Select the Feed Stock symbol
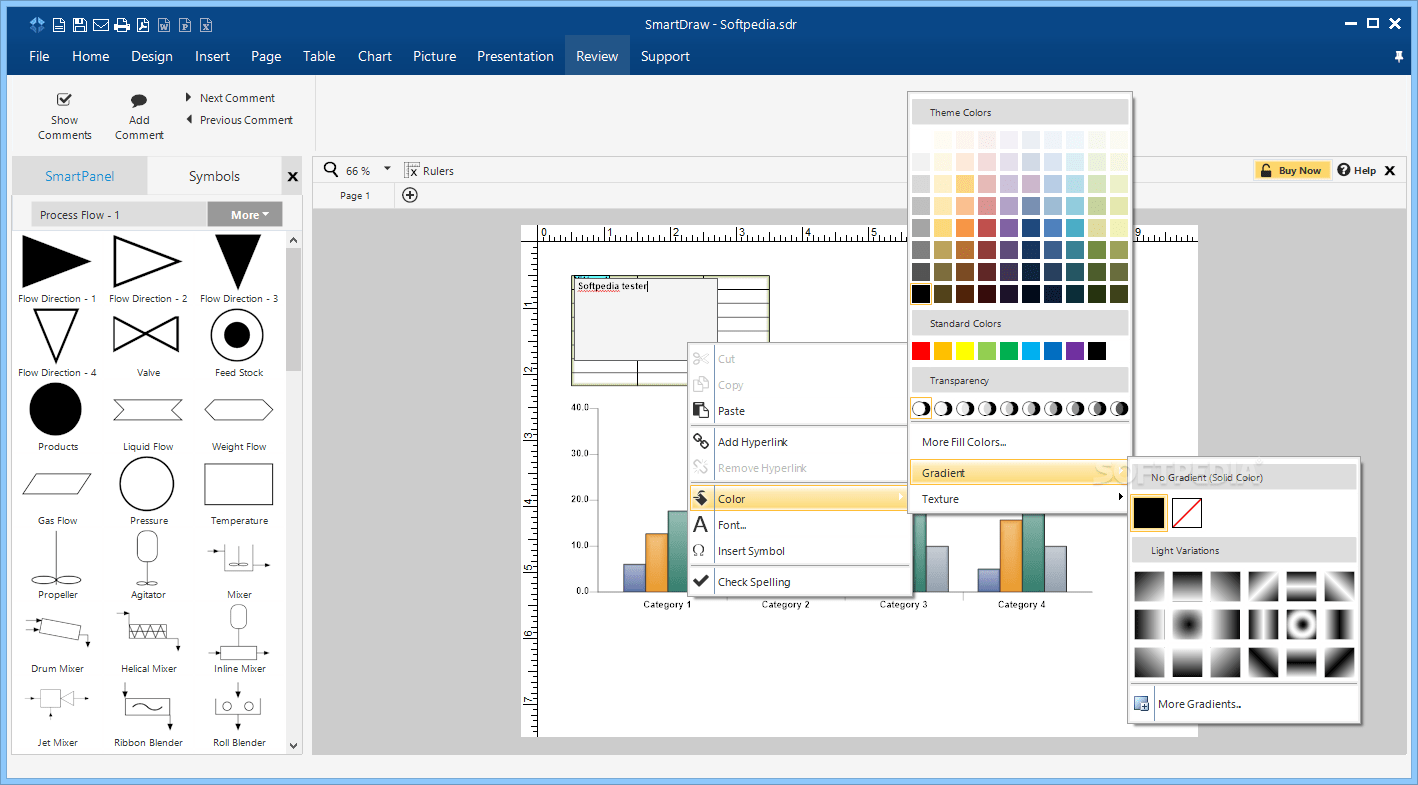The image size is (1418, 785). pyautogui.click(x=237, y=331)
